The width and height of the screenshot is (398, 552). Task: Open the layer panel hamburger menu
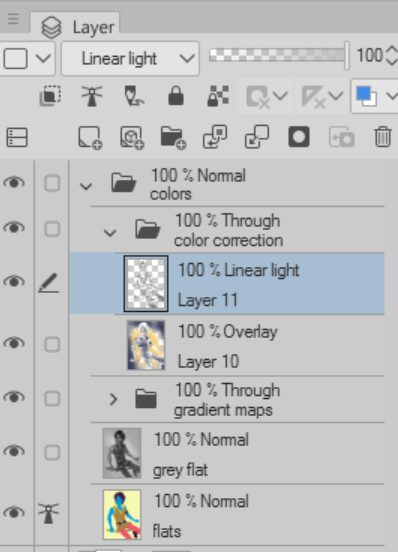[x=13, y=19]
